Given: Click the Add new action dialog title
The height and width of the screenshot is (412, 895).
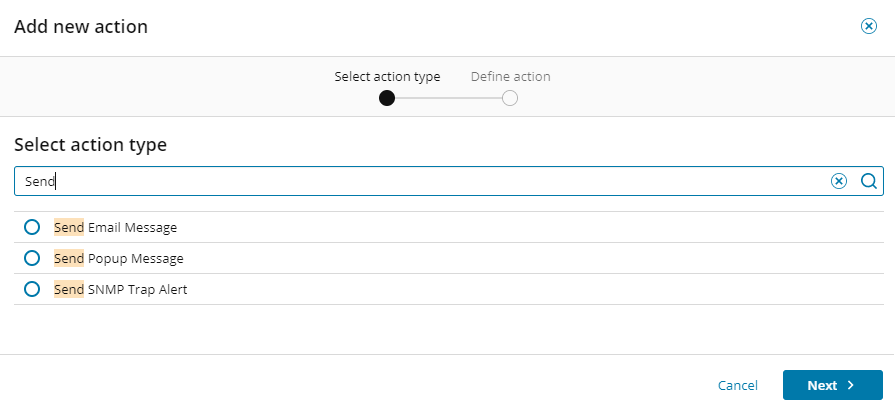Looking at the screenshot, I should click(x=81, y=27).
